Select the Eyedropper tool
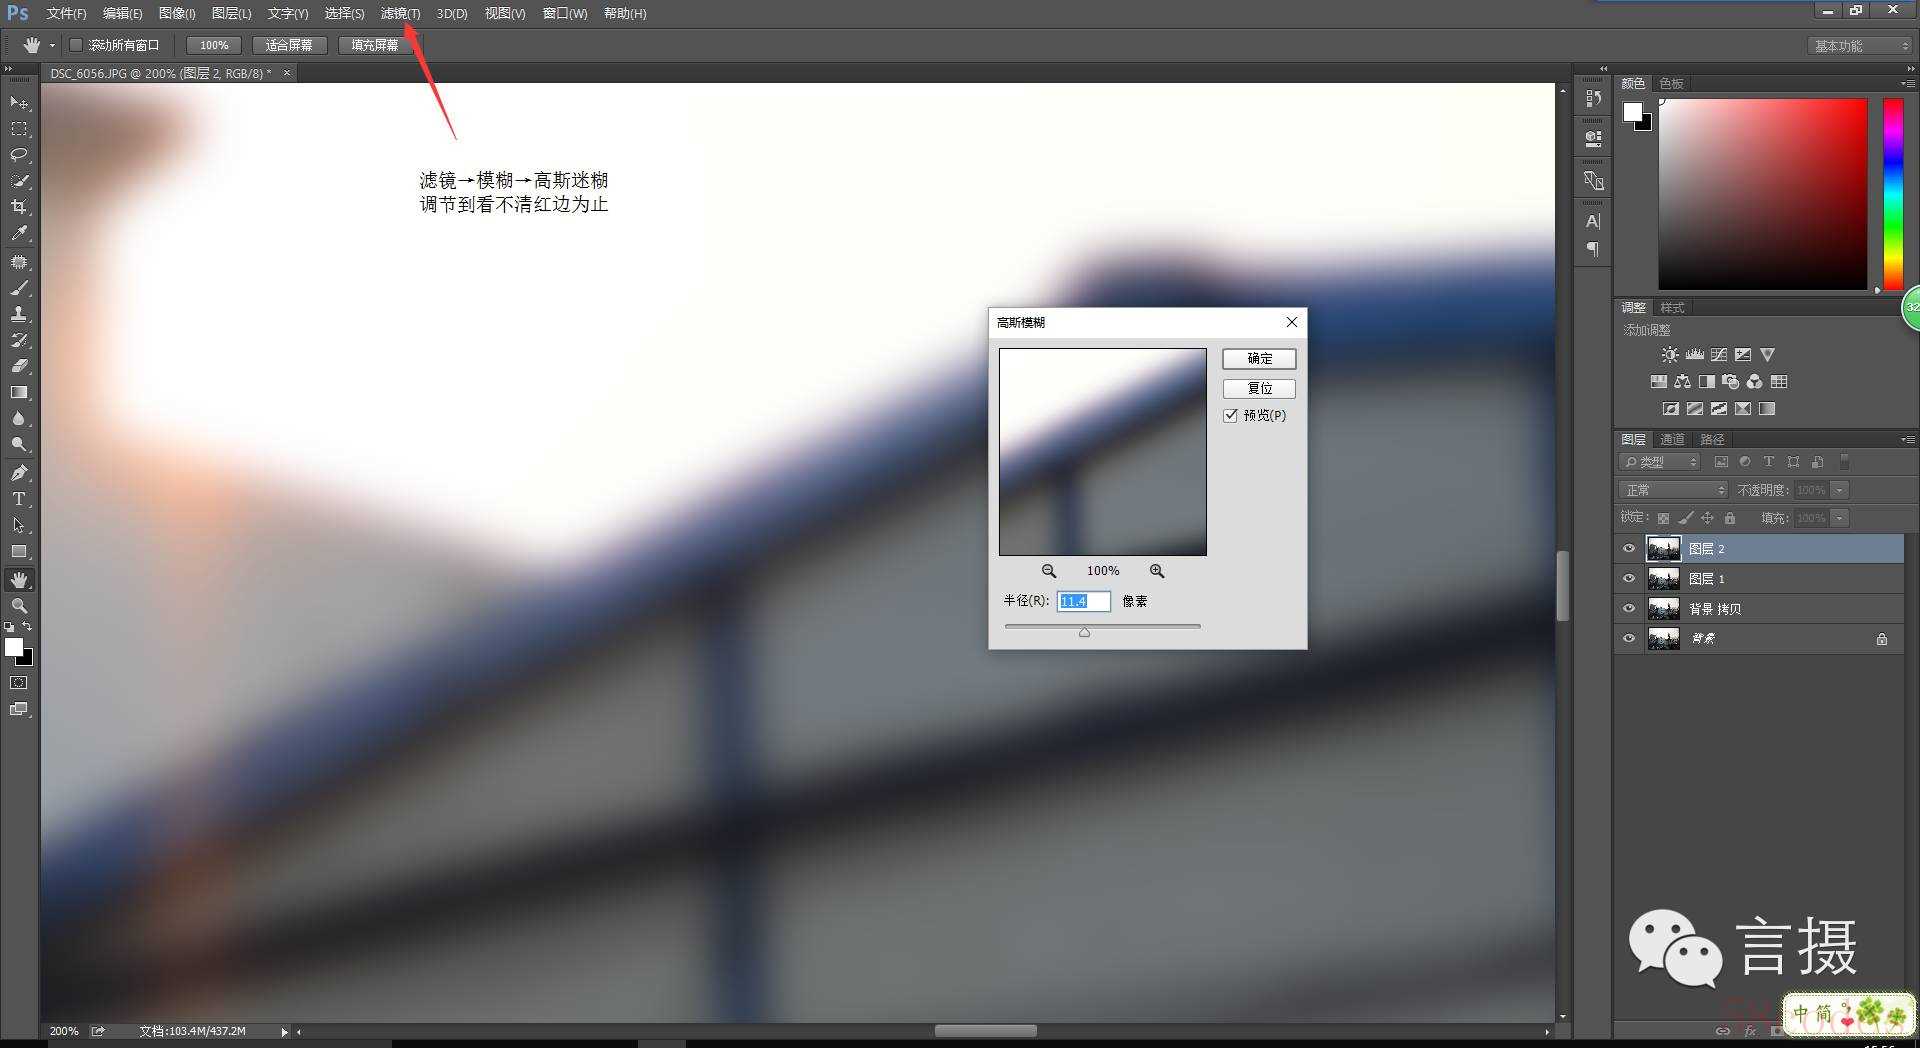Viewport: 1920px width, 1048px height. 19,233
